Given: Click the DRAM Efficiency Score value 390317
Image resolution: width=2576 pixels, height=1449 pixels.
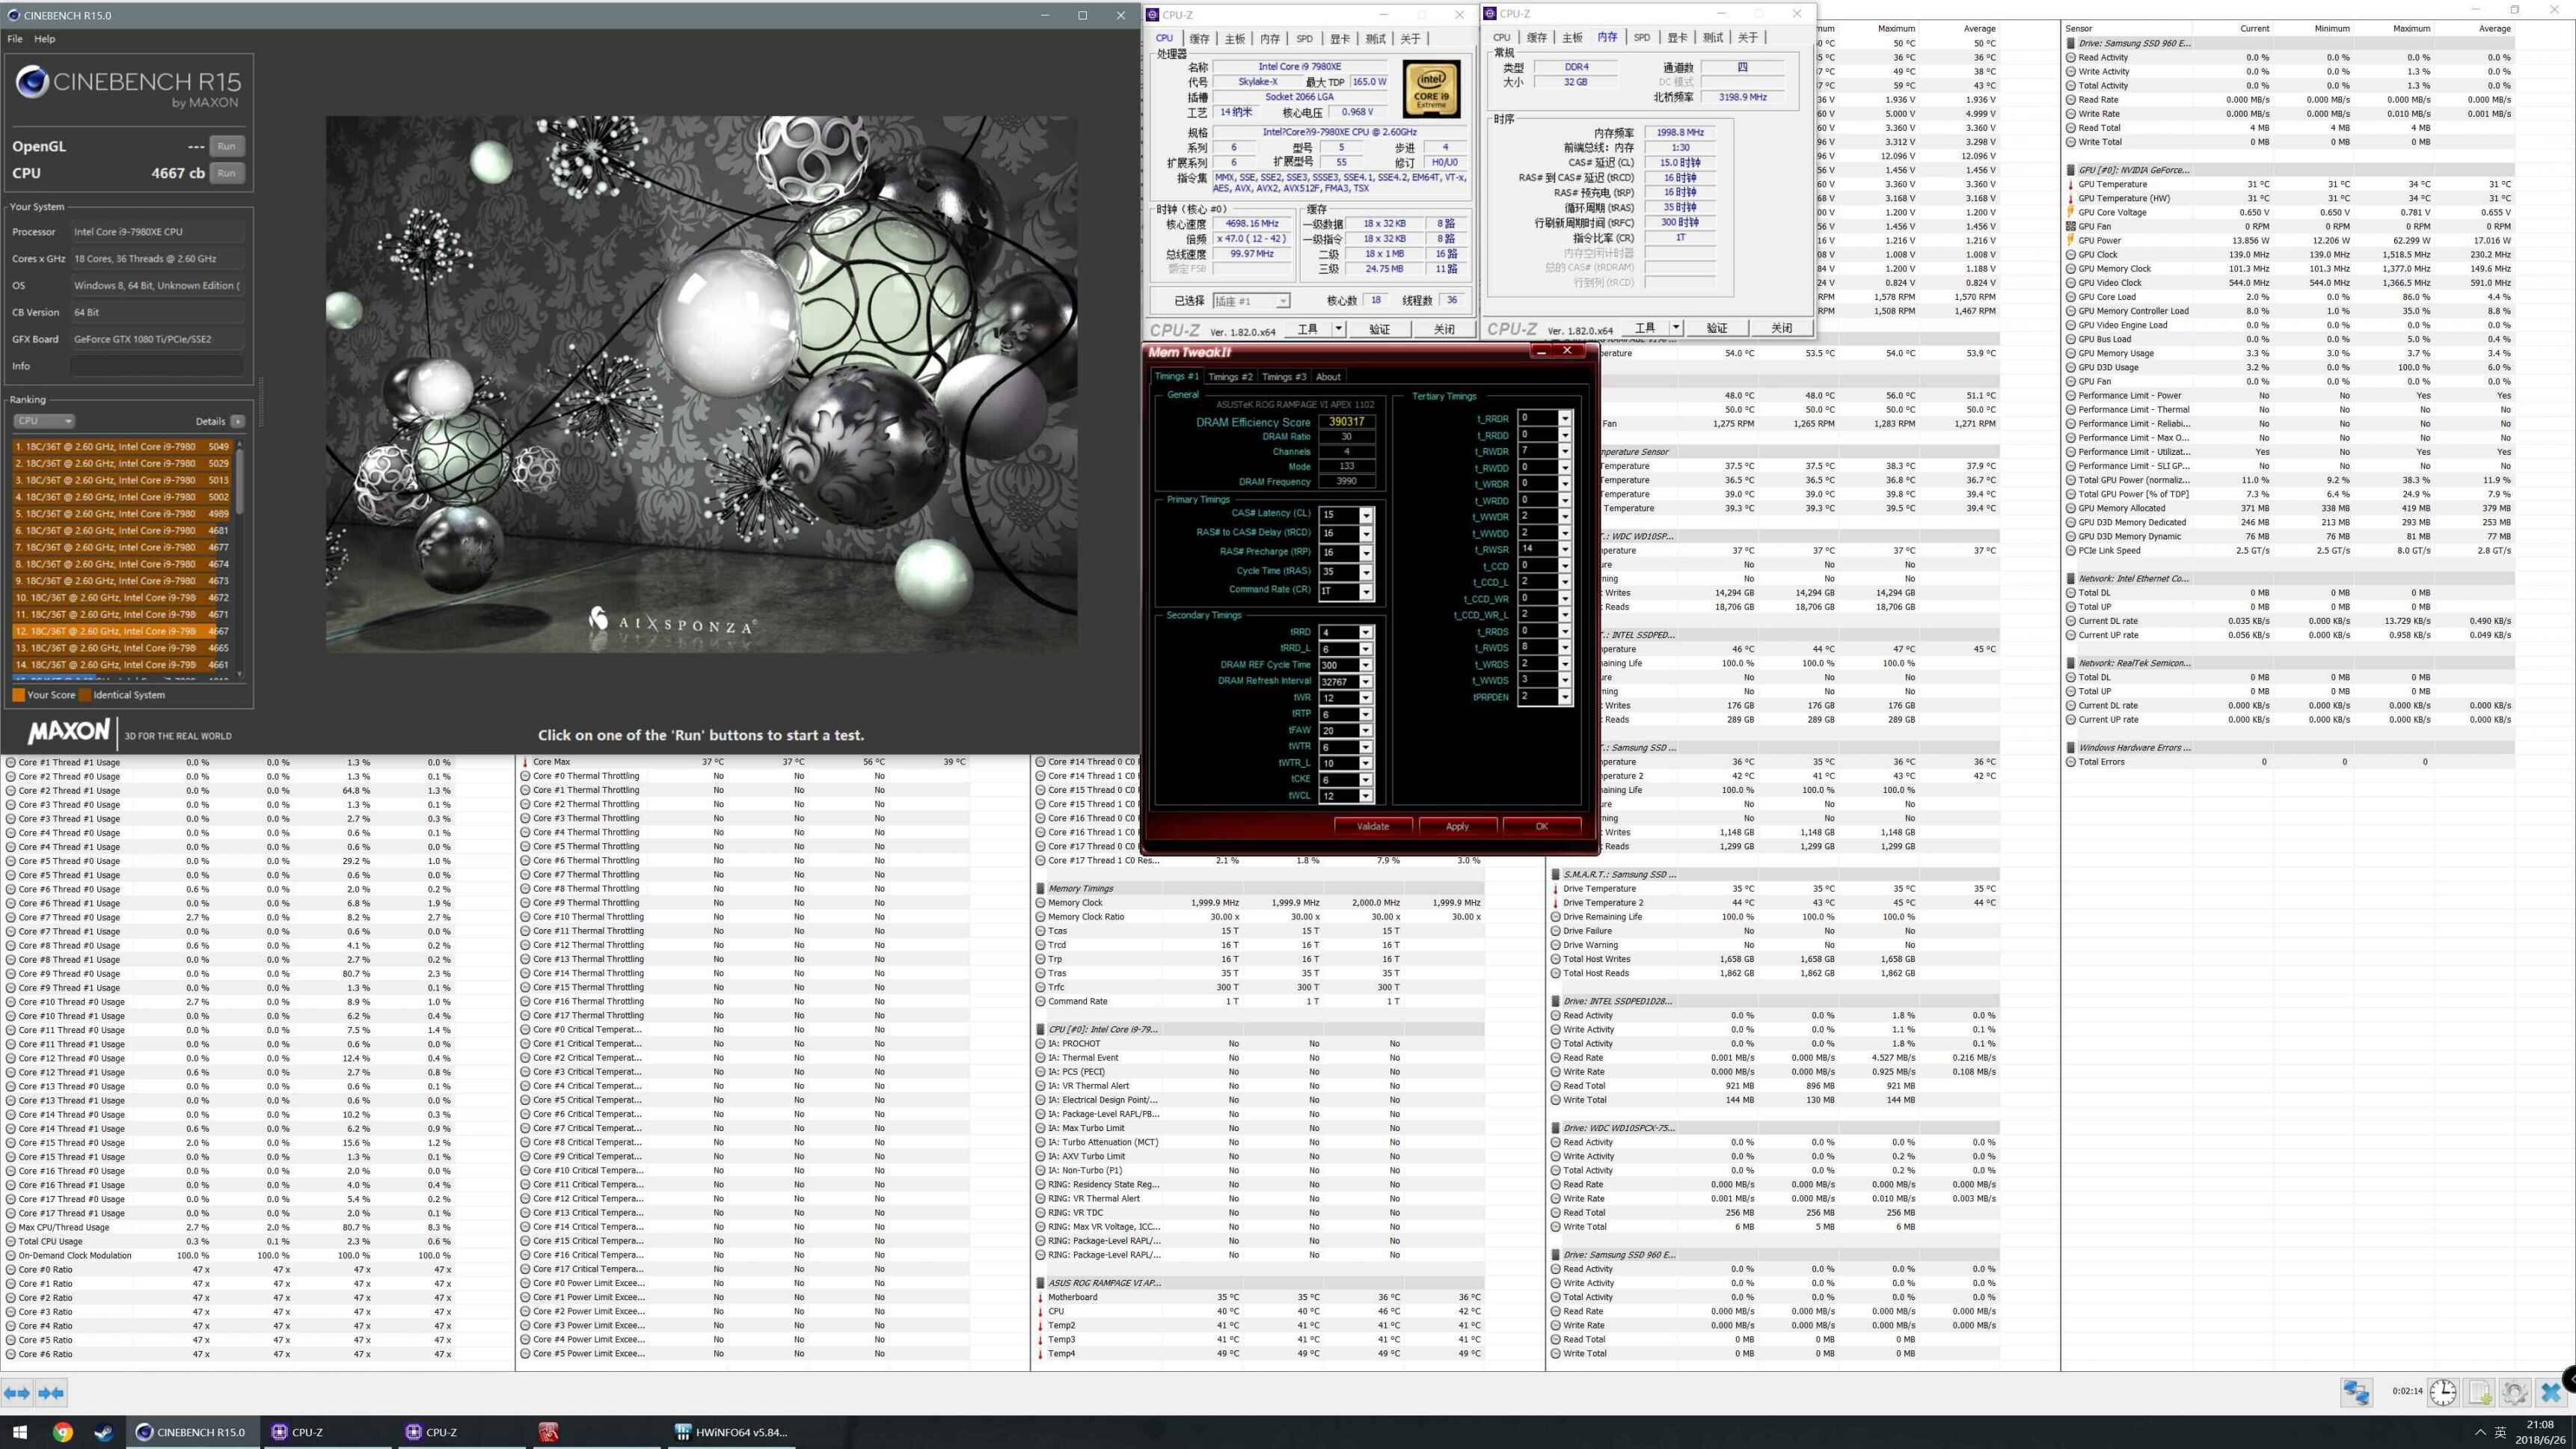Looking at the screenshot, I should 1346,422.
